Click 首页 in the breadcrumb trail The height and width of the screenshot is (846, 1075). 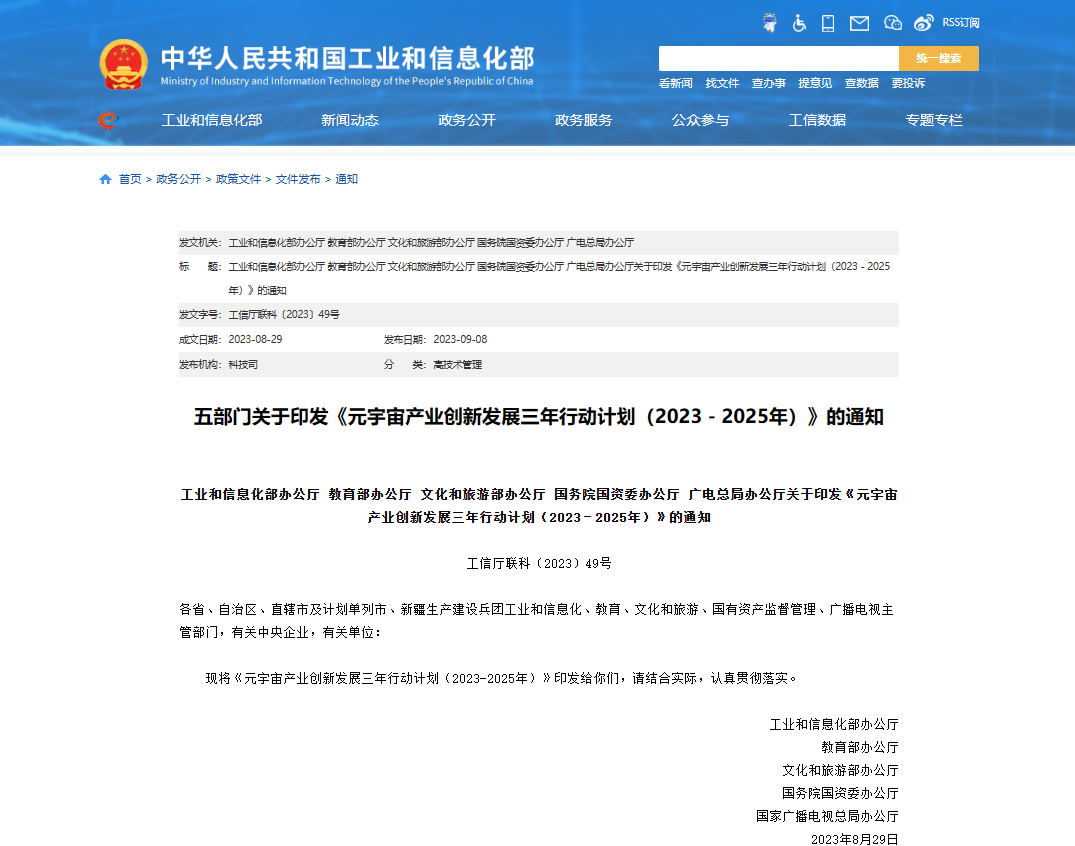(130, 179)
